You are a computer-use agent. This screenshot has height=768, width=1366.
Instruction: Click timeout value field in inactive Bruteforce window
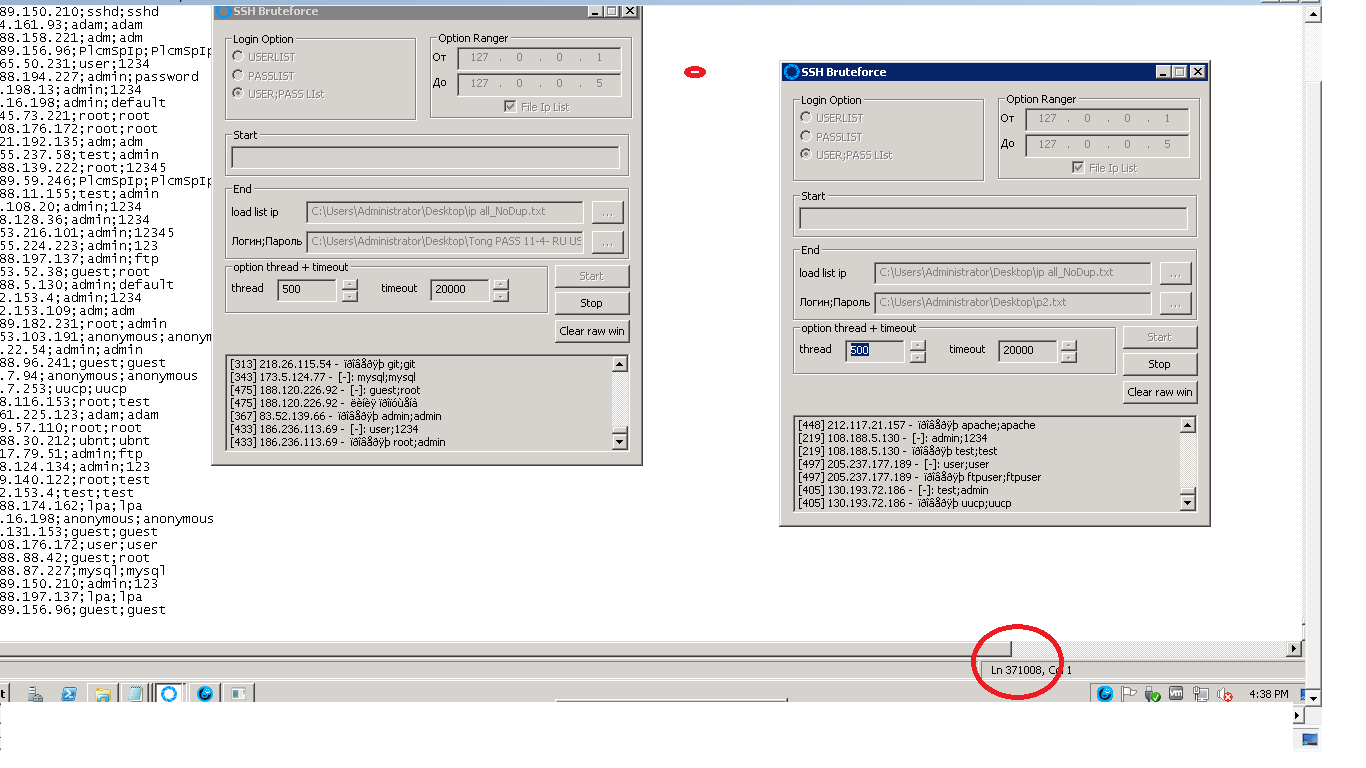click(x=460, y=290)
